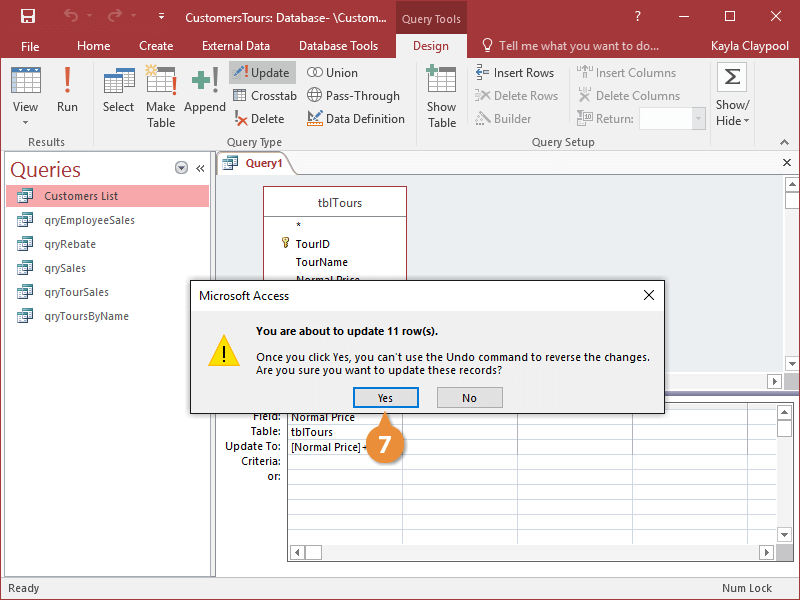Switch to the Create ribbon tab
800x600 pixels.
[156, 46]
